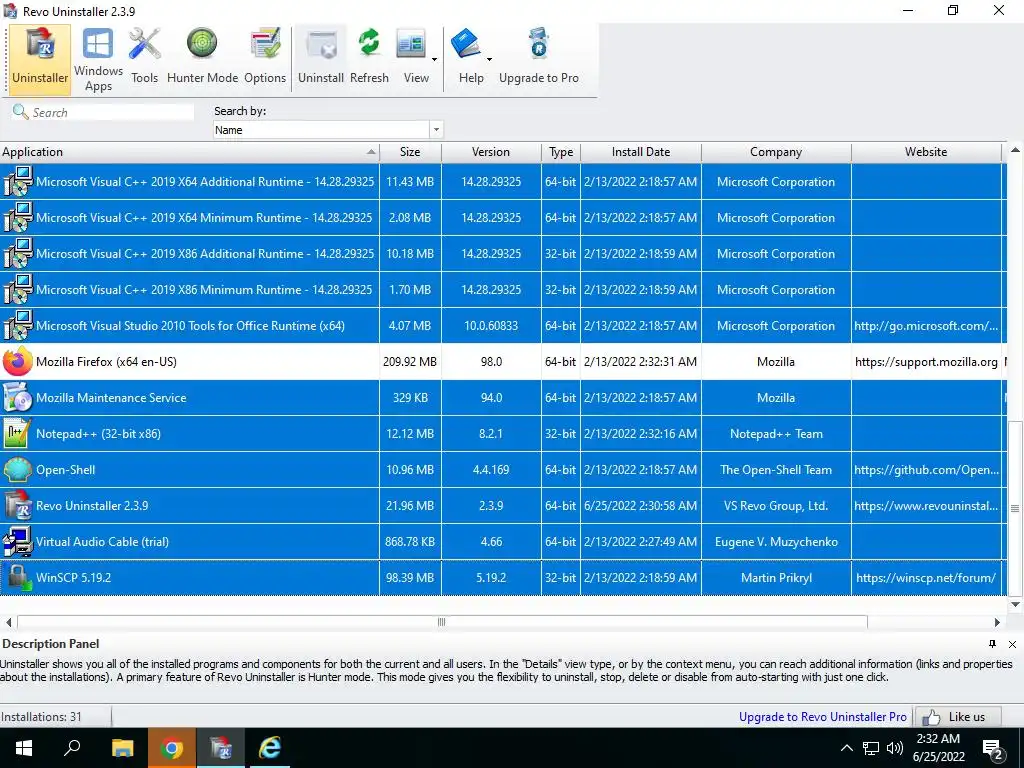Sort by Install Date column header
The height and width of the screenshot is (768, 1024).
coord(641,152)
